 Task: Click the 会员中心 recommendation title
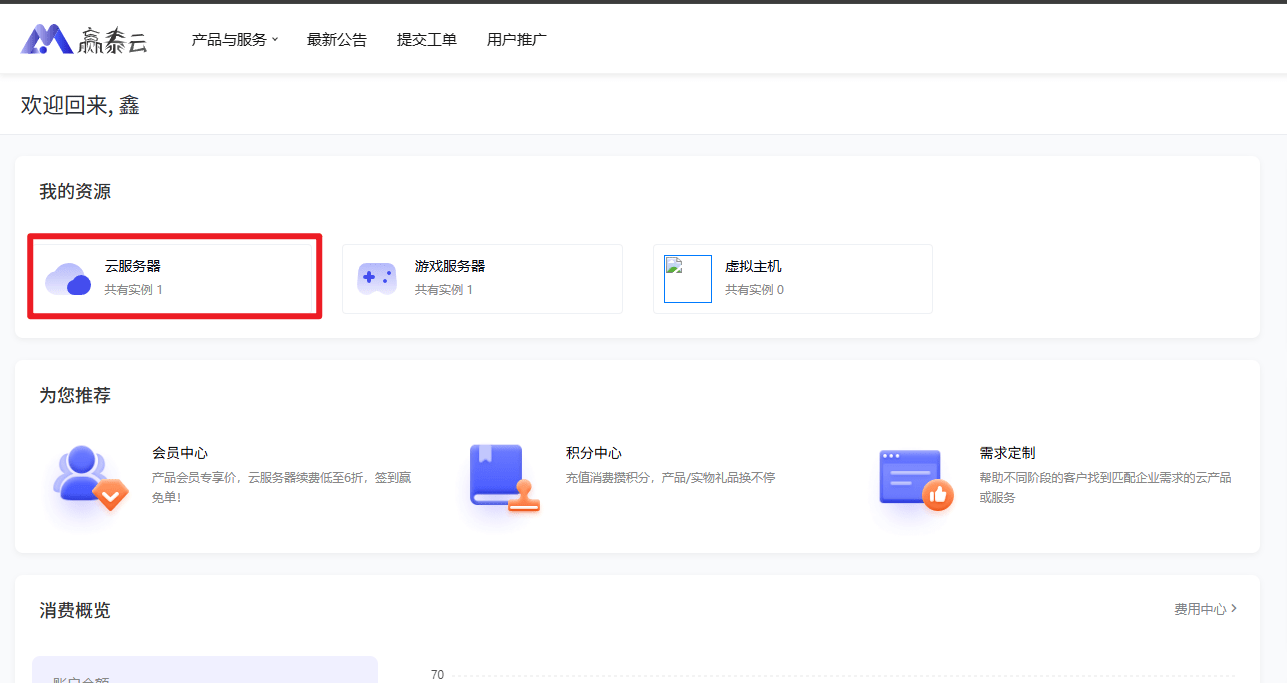pyautogui.click(x=180, y=453)
